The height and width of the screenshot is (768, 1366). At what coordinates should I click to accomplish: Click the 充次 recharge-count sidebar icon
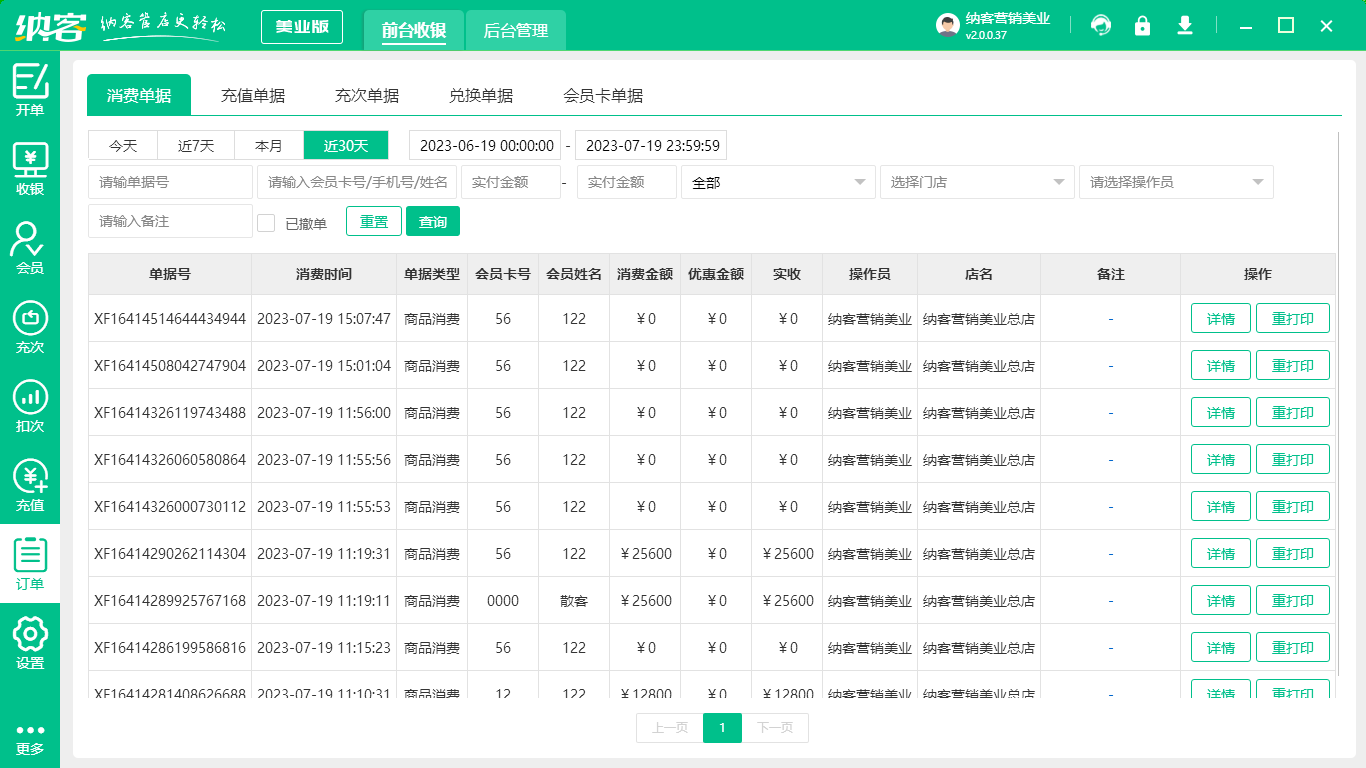point(30,322)
